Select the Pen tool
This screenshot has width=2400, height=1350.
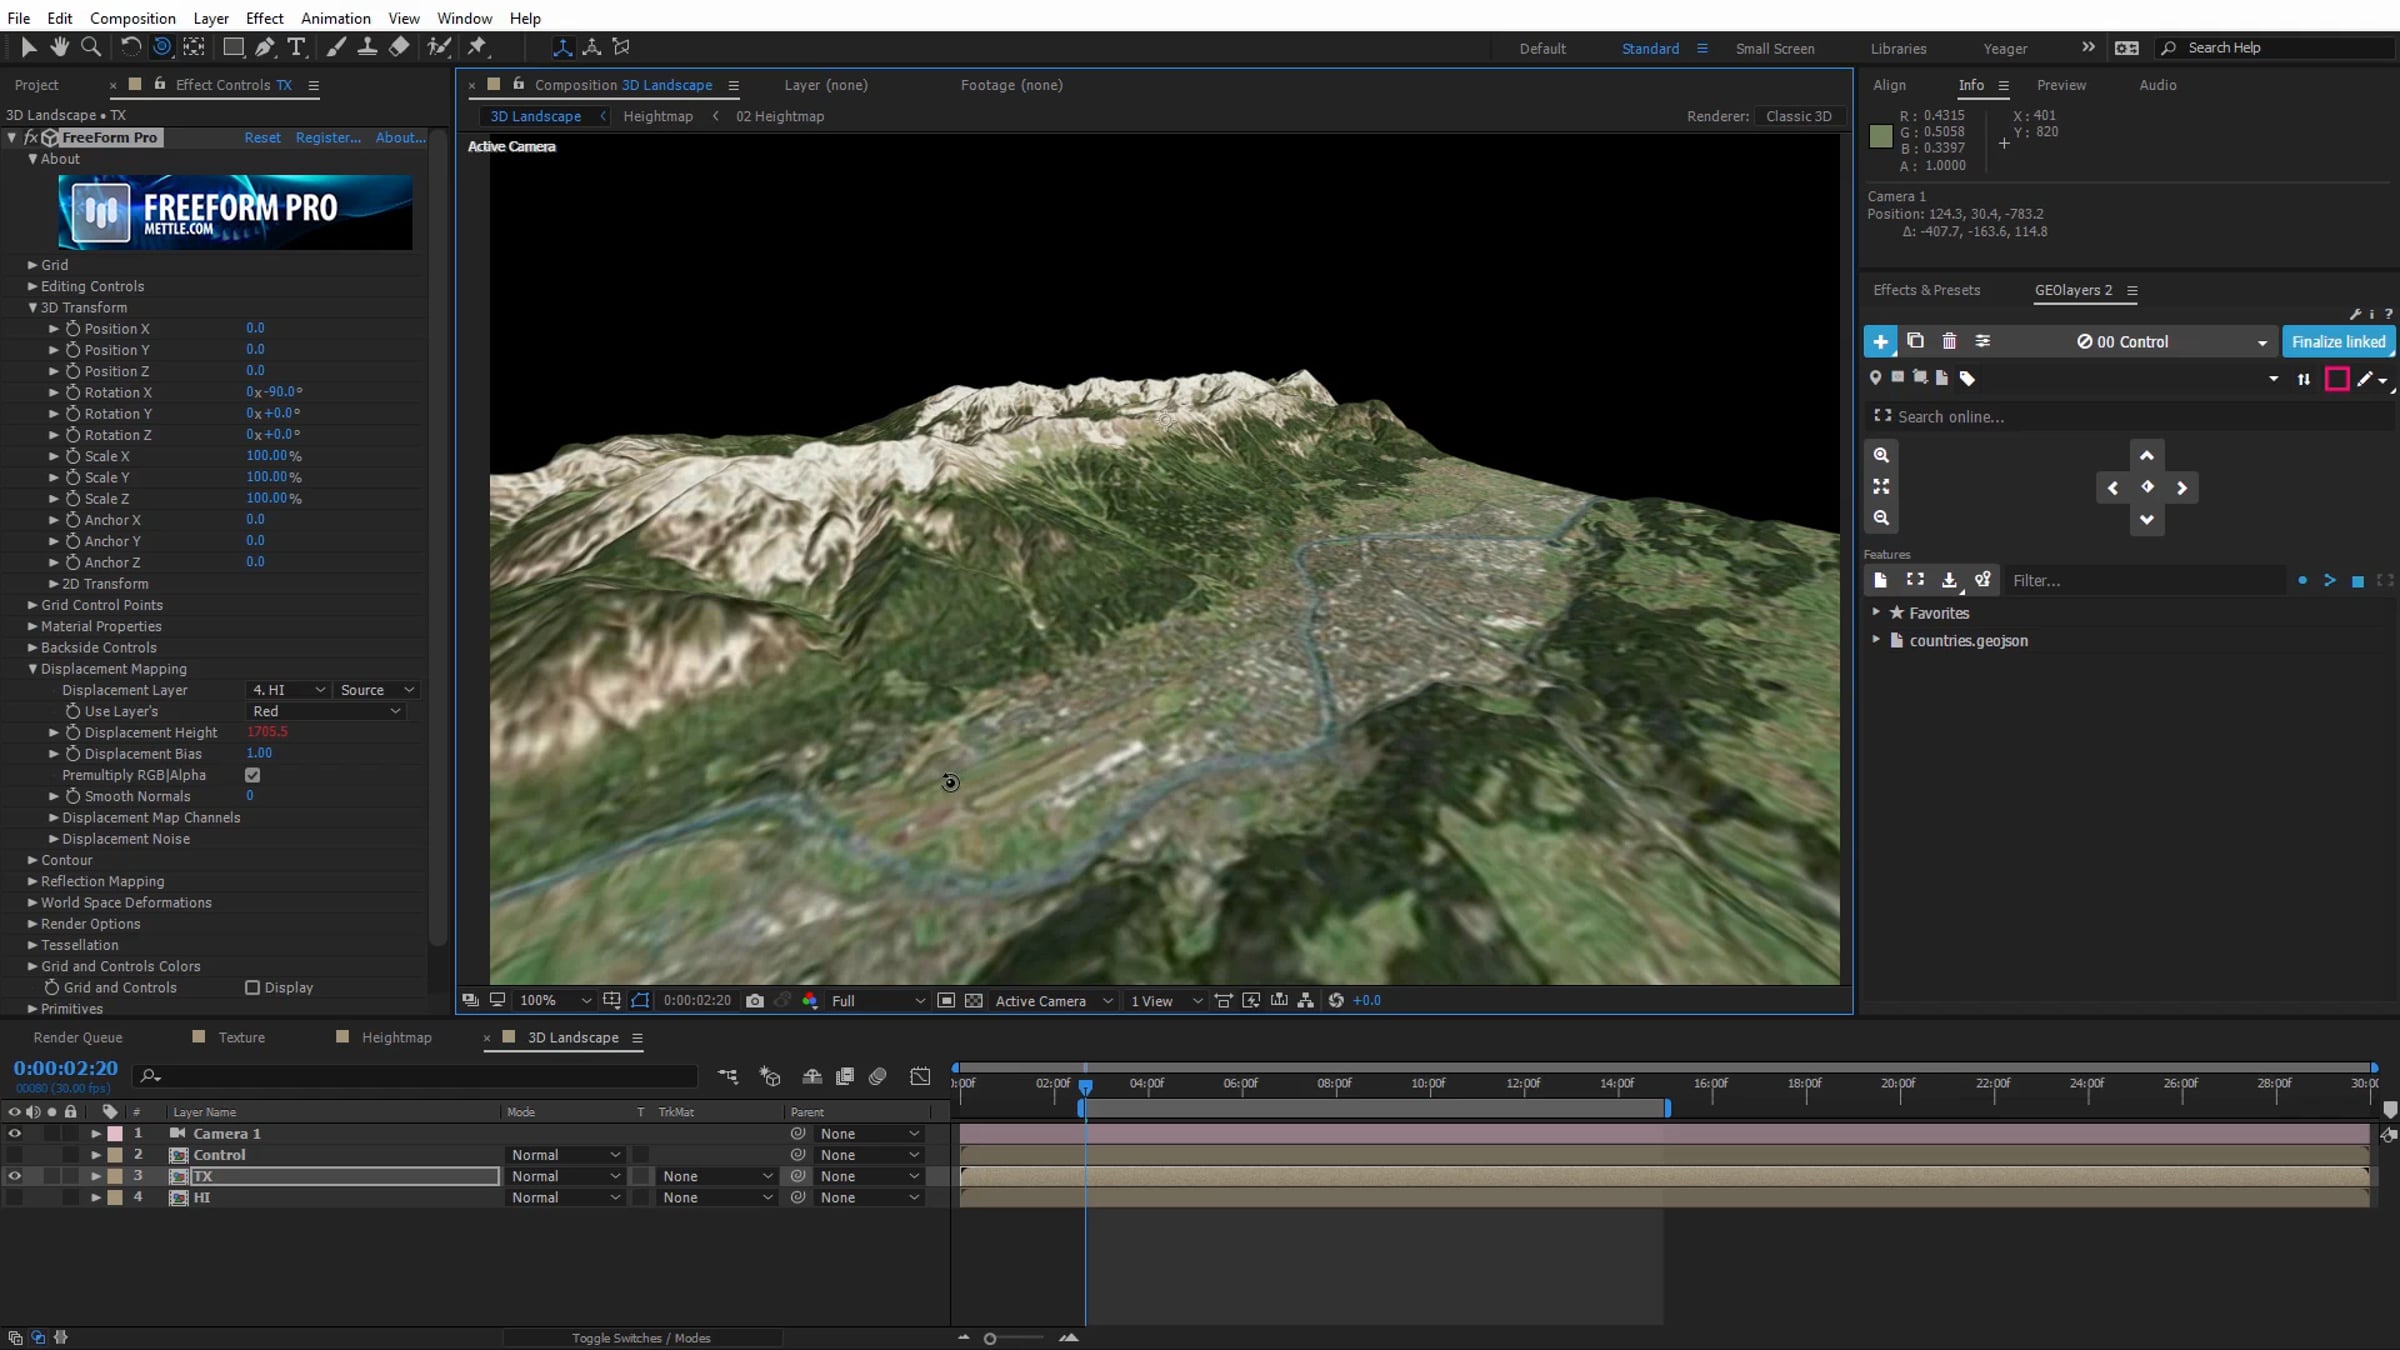click(x=264, y=47)
